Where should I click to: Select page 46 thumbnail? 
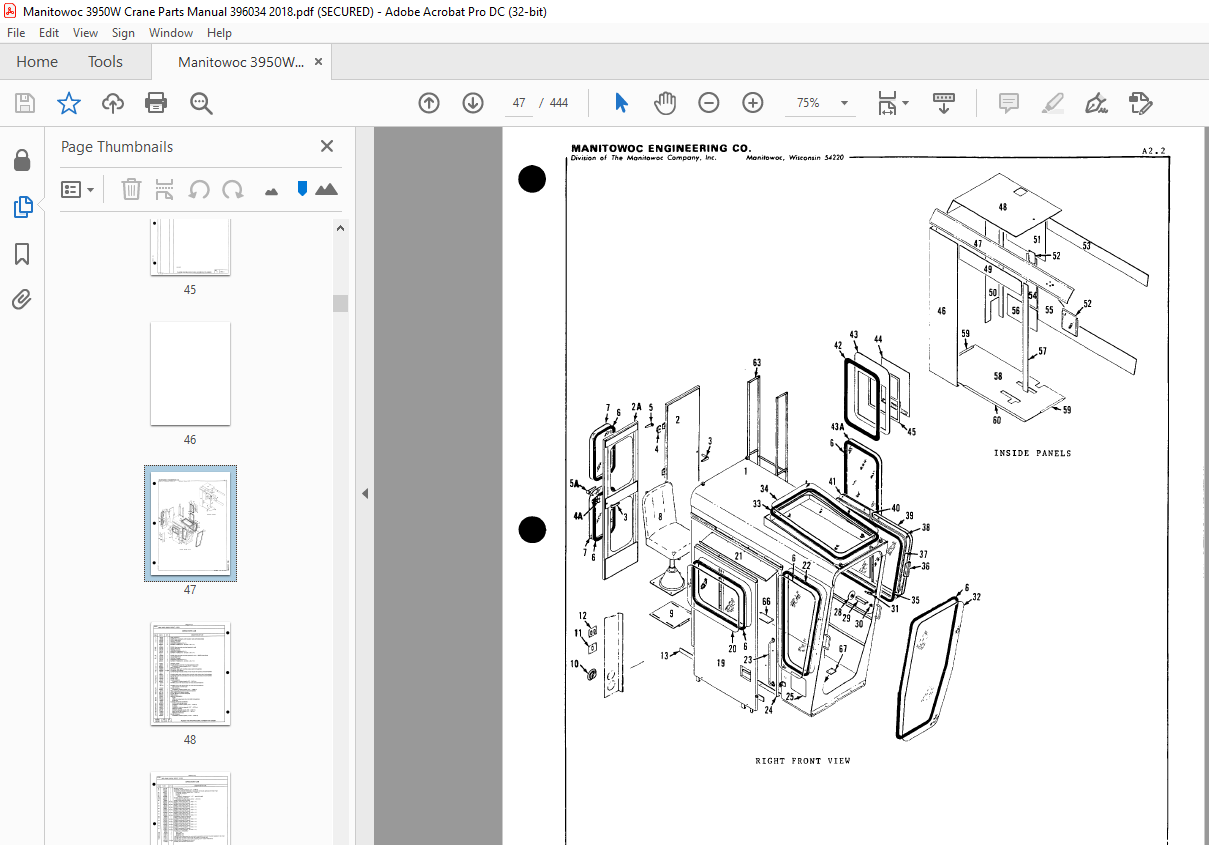coord(190,374)
